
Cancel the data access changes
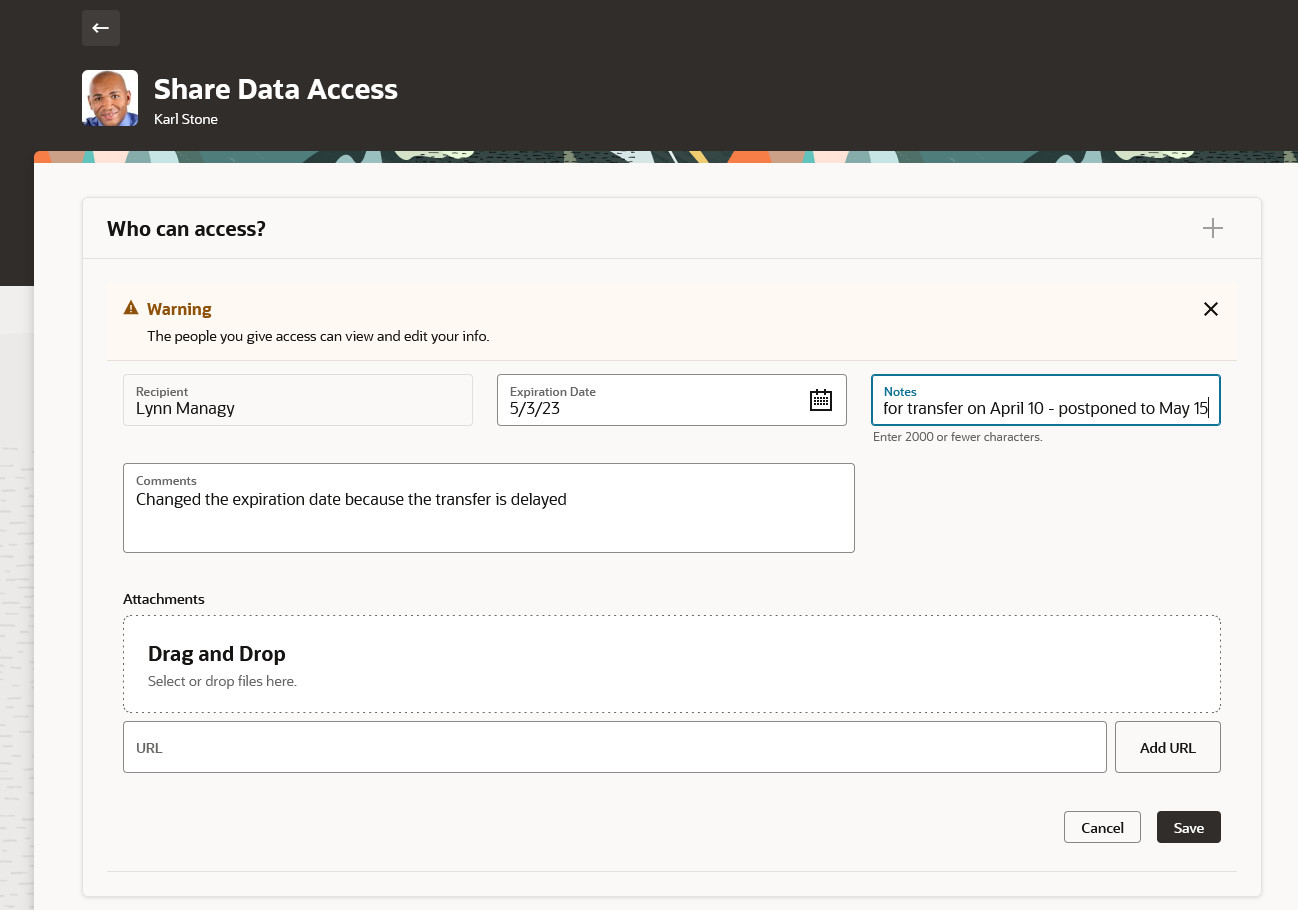[x=1102, y=827]
